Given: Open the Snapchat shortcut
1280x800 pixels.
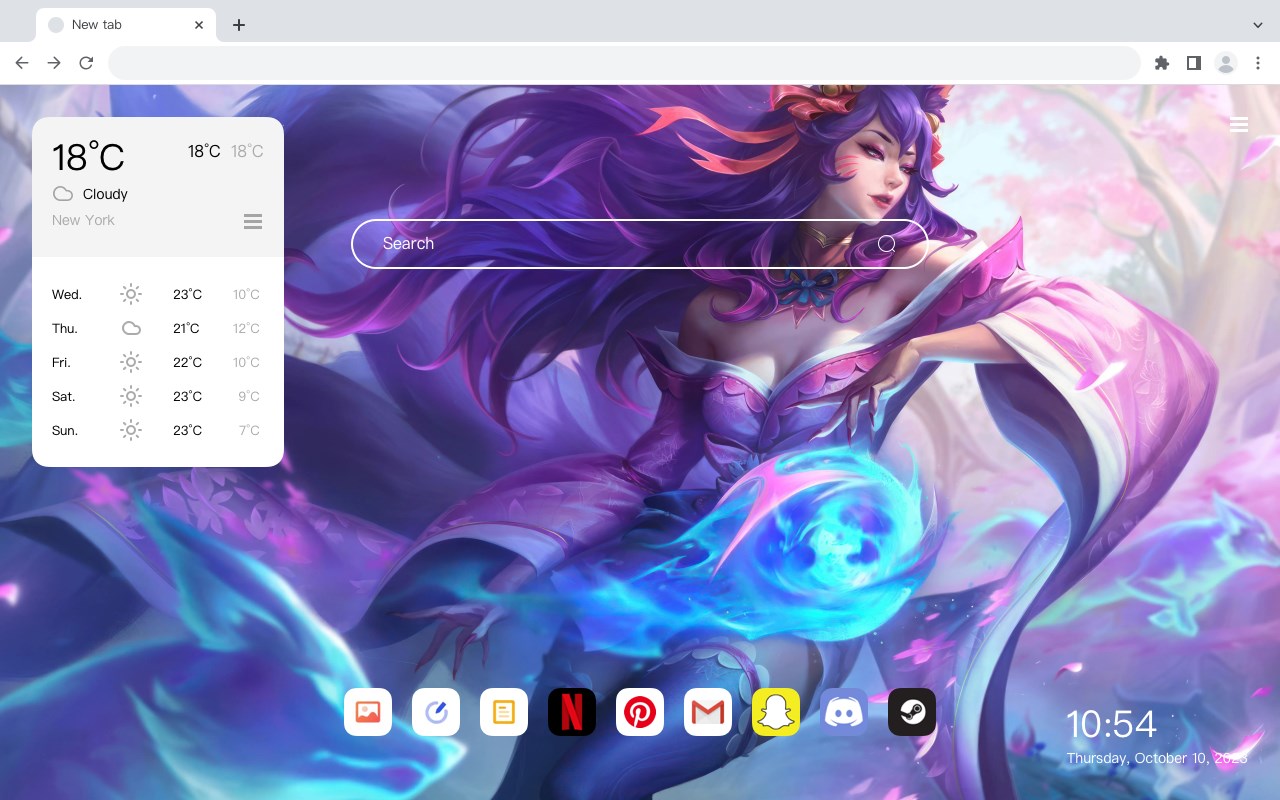Looking at the screenshot, I should pos(776,712).
